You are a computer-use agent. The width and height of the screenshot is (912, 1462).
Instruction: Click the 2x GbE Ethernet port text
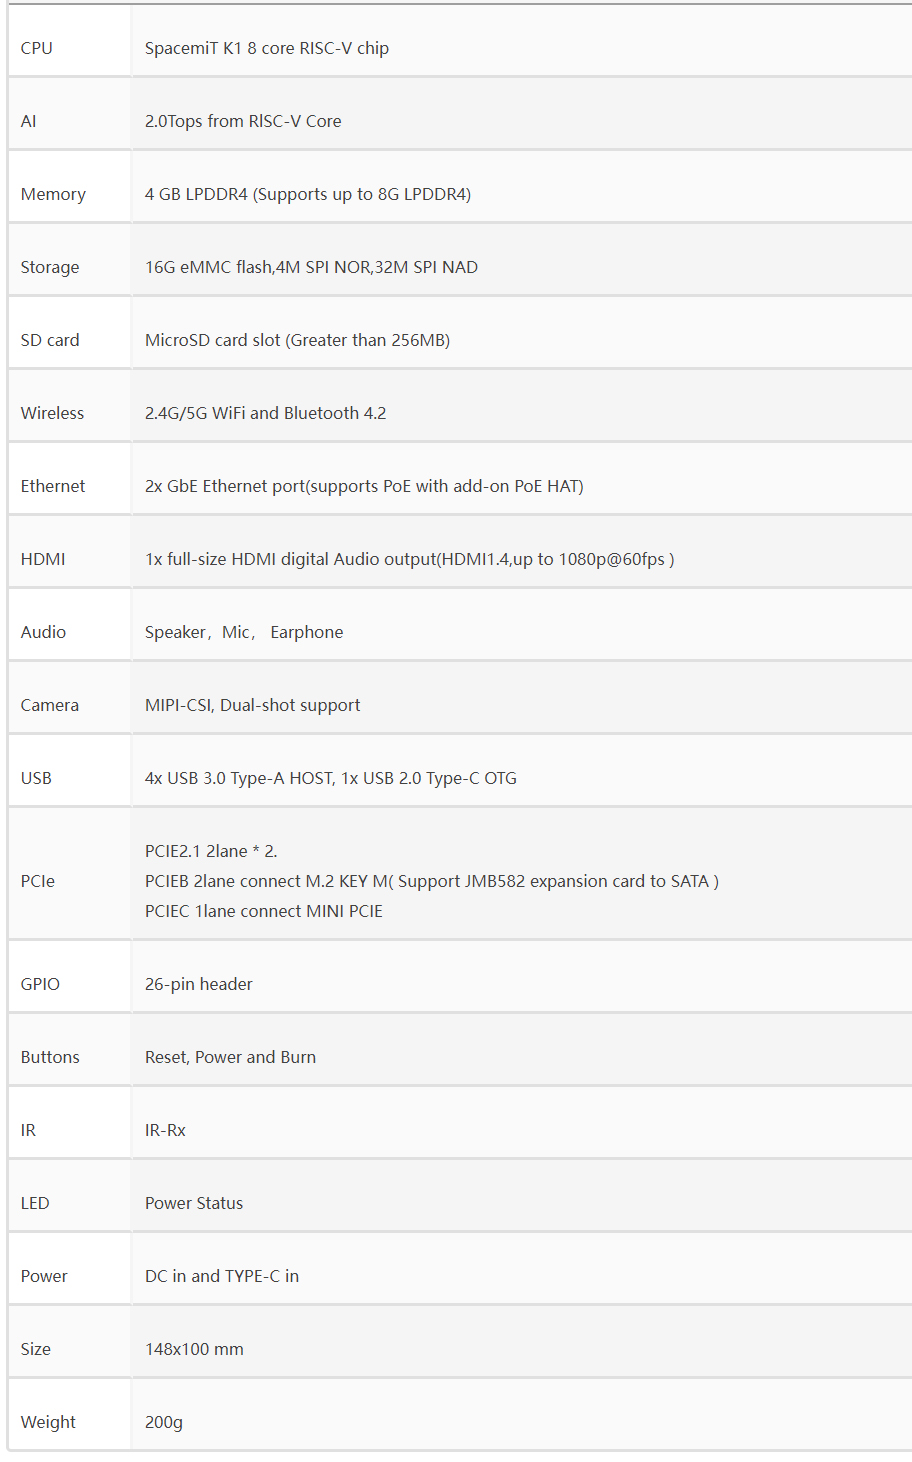click(364, 486)
